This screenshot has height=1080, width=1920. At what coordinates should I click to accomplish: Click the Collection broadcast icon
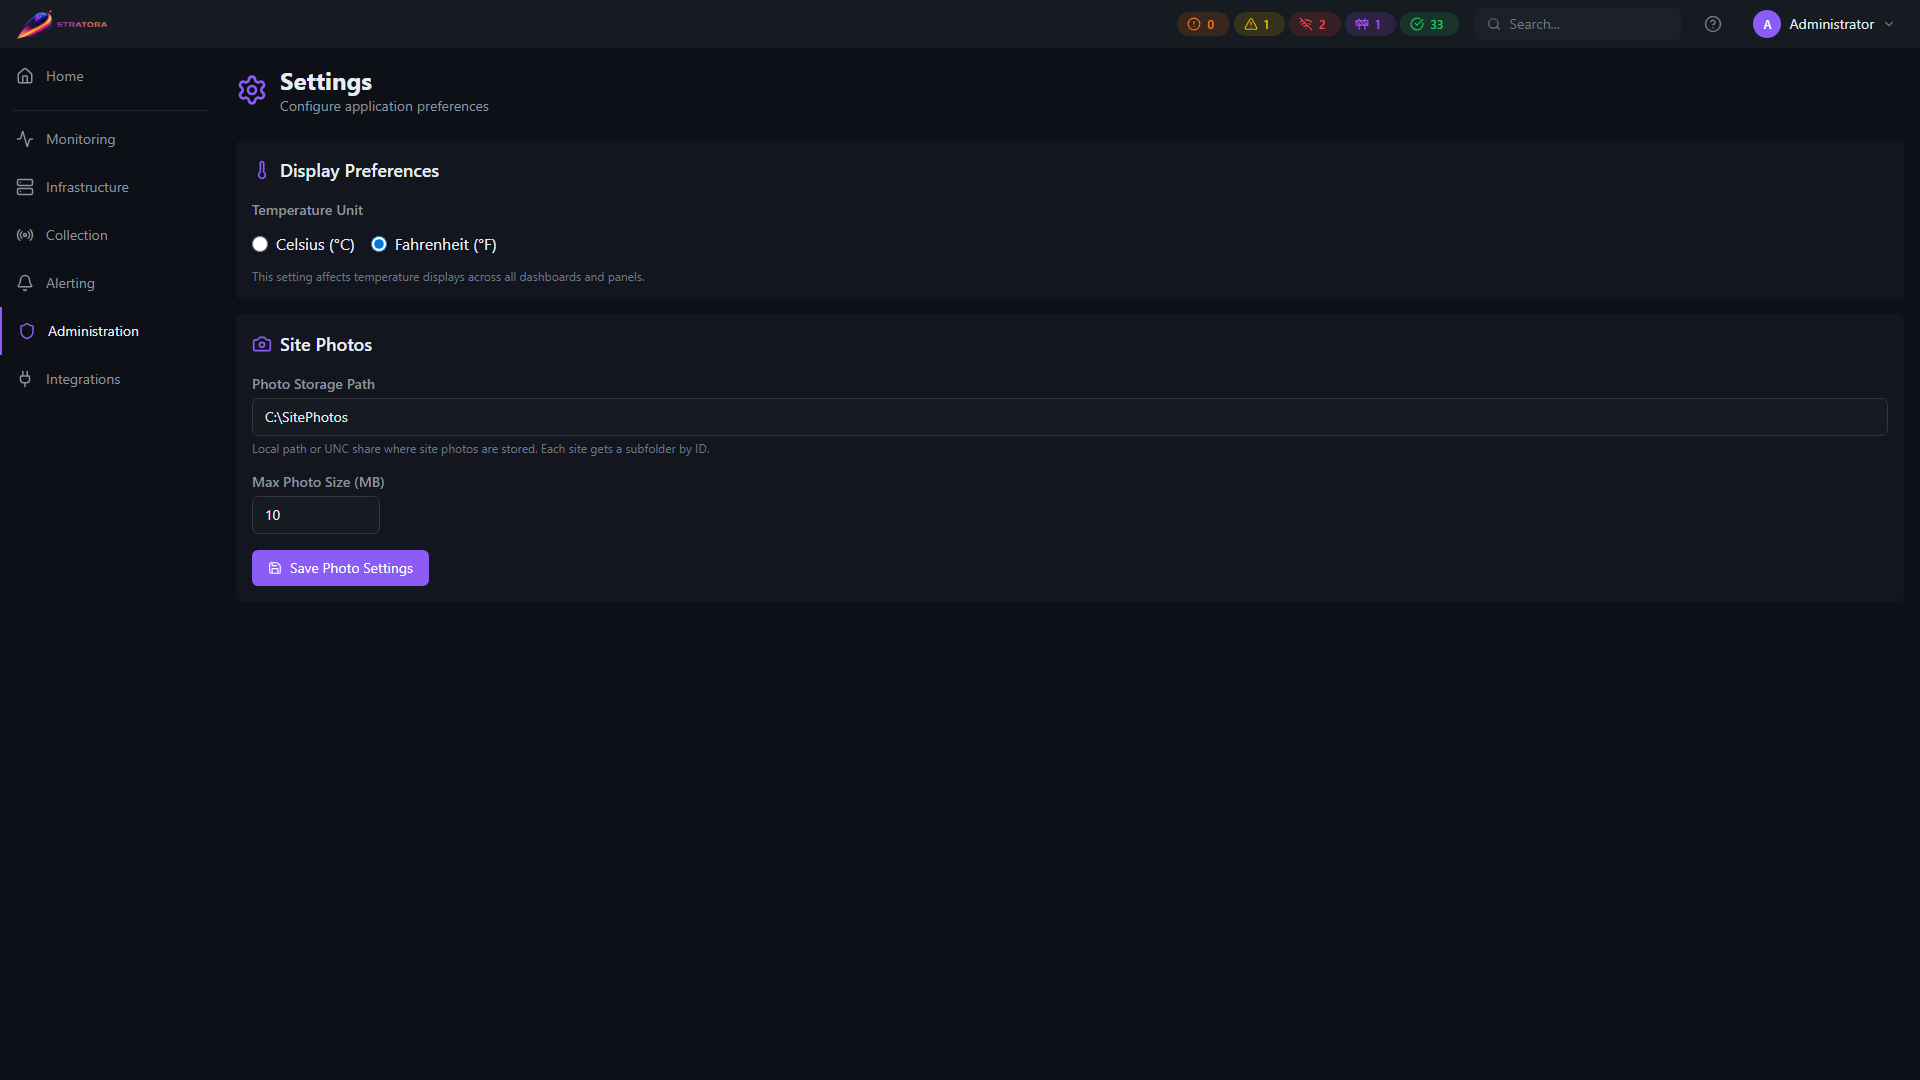(25, 235)
